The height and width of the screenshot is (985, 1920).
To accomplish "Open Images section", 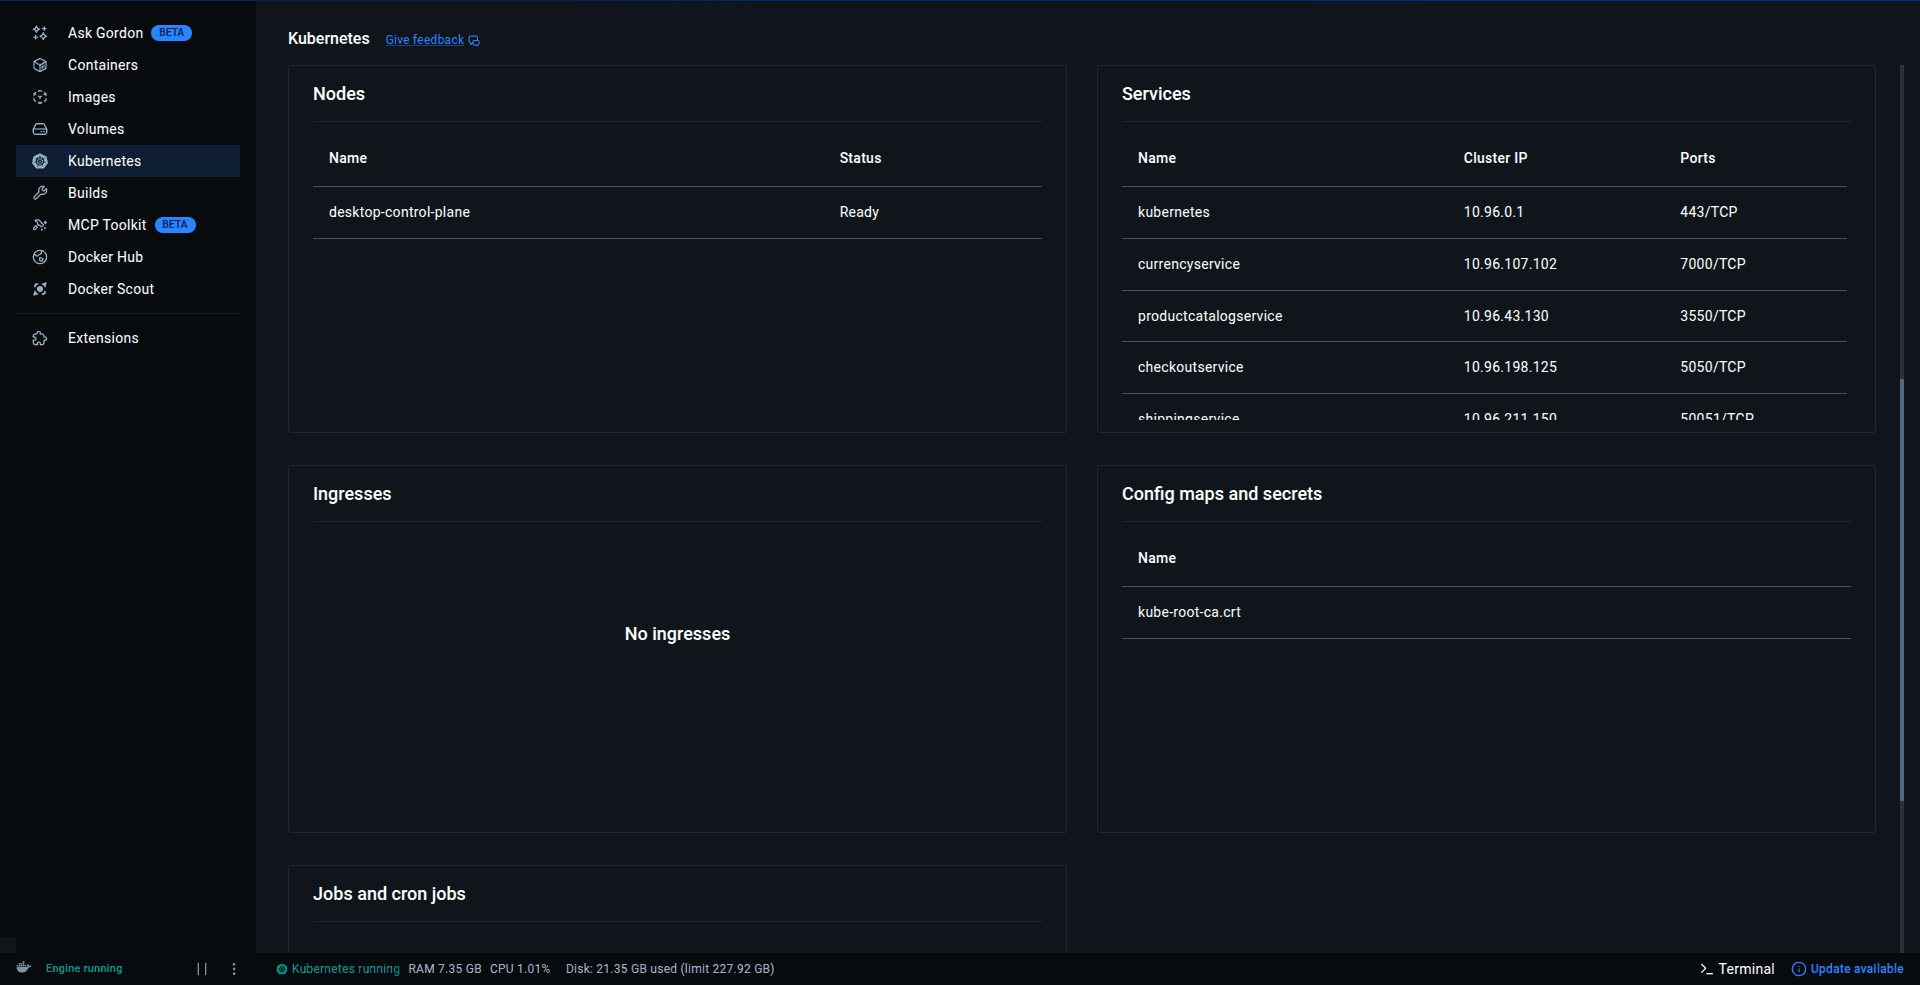I will [x=128, y=97].
